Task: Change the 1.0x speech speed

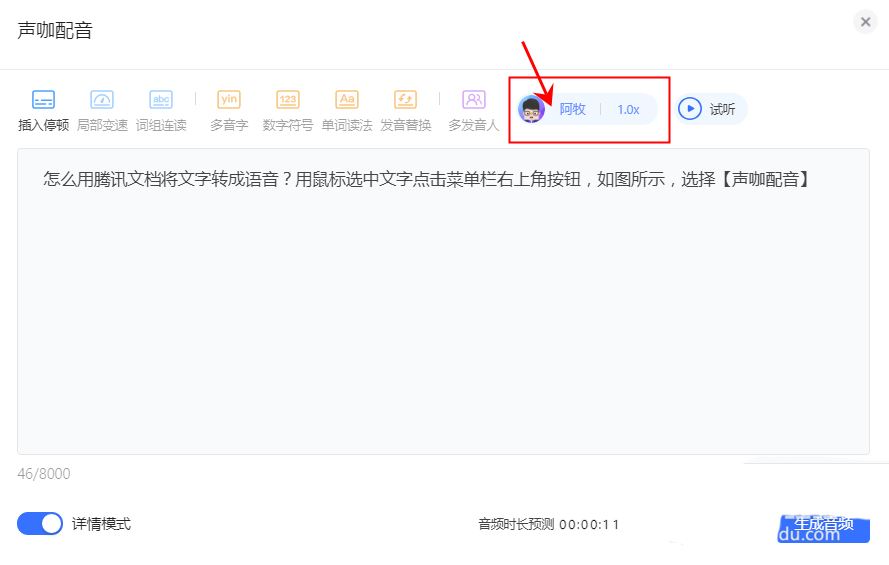Action: [628, 109]
